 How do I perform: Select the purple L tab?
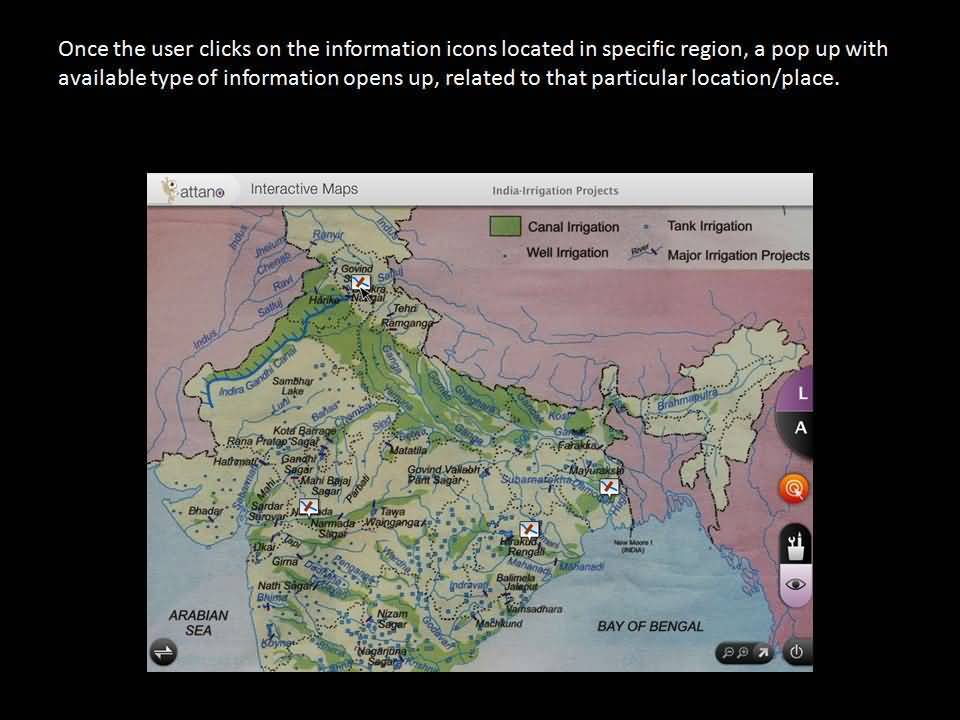(x=802, y=394)
